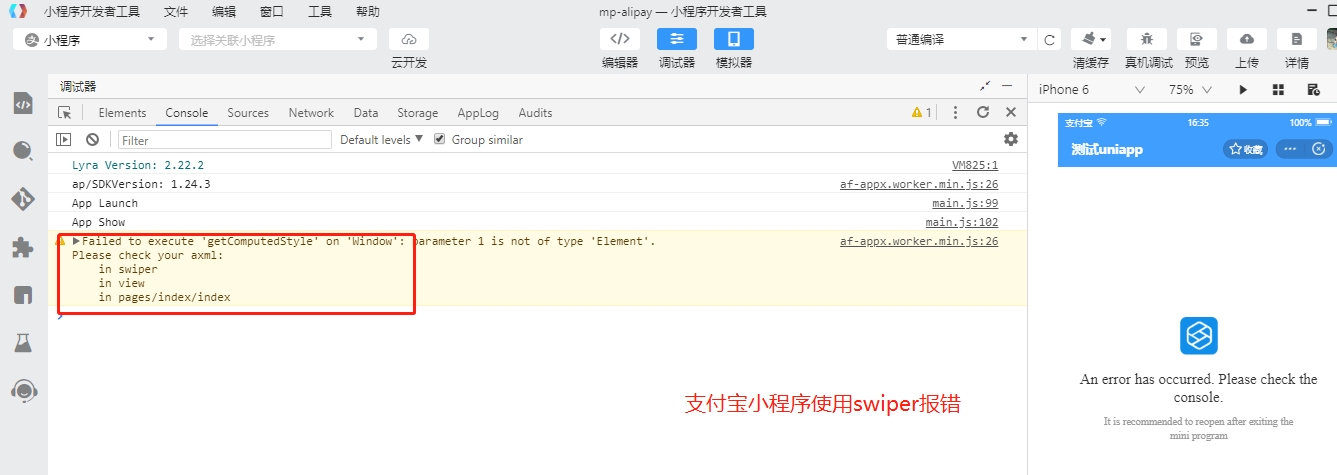The height and width of the screenshot is (475, 1337).
Task: Reload the debugger with refresh icon
Action: point(983,113)
